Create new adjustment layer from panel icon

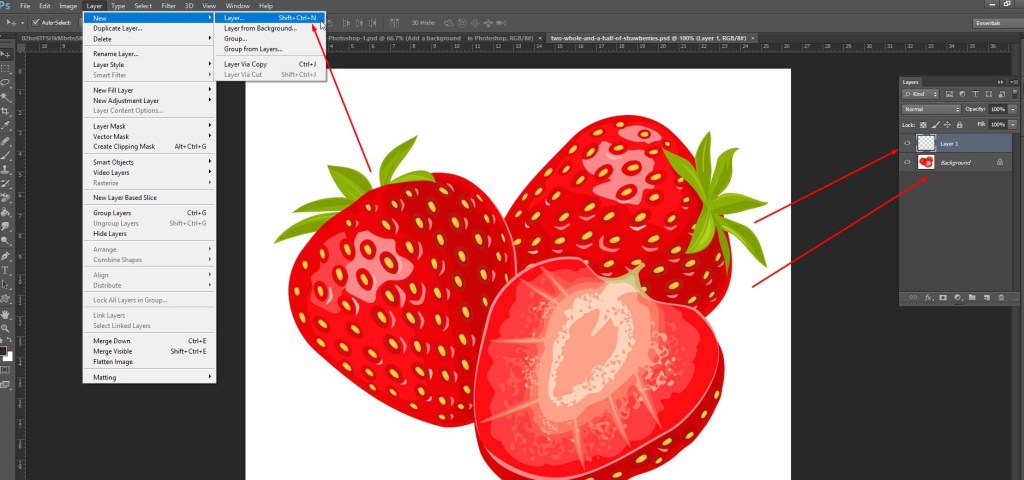coord(957,297)
